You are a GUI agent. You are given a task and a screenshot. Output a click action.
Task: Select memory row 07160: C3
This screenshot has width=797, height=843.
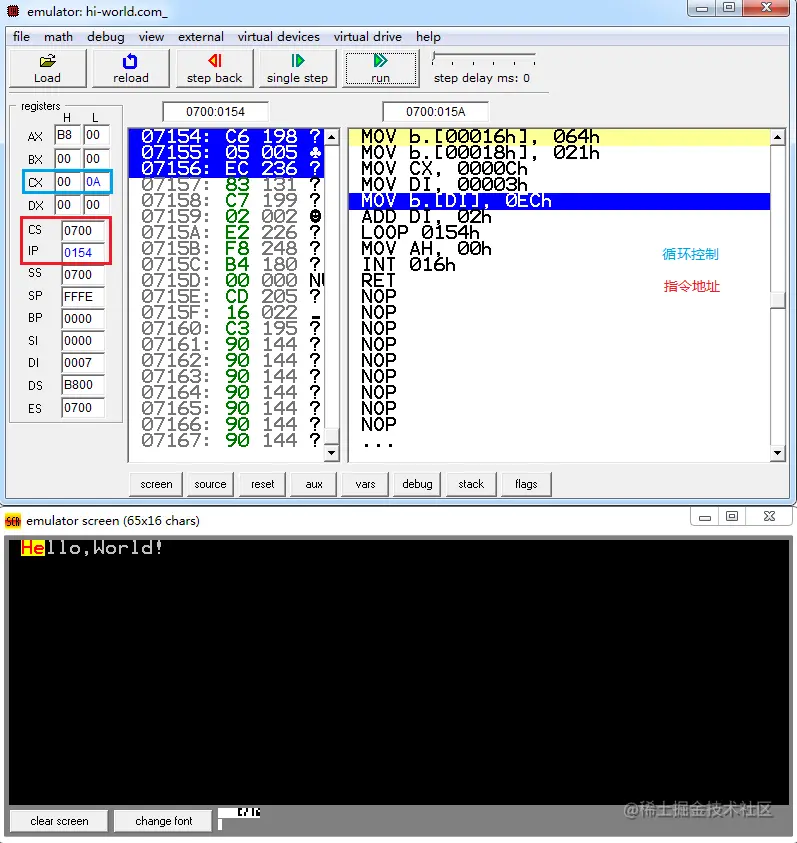coord(226,328)
